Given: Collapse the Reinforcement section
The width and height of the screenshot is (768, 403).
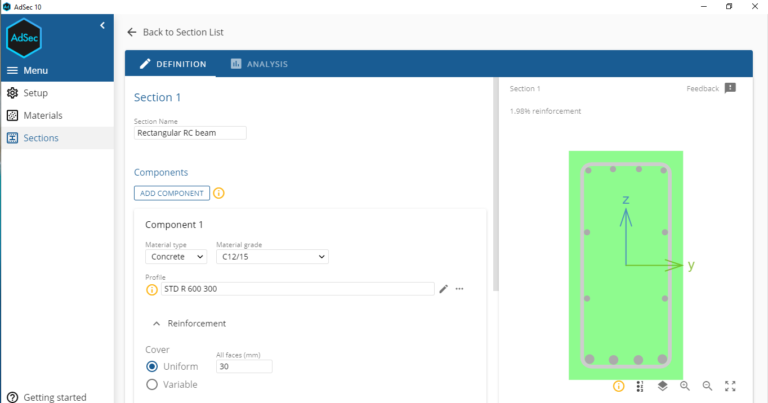Looking at the screenshot, I should 157,323.
